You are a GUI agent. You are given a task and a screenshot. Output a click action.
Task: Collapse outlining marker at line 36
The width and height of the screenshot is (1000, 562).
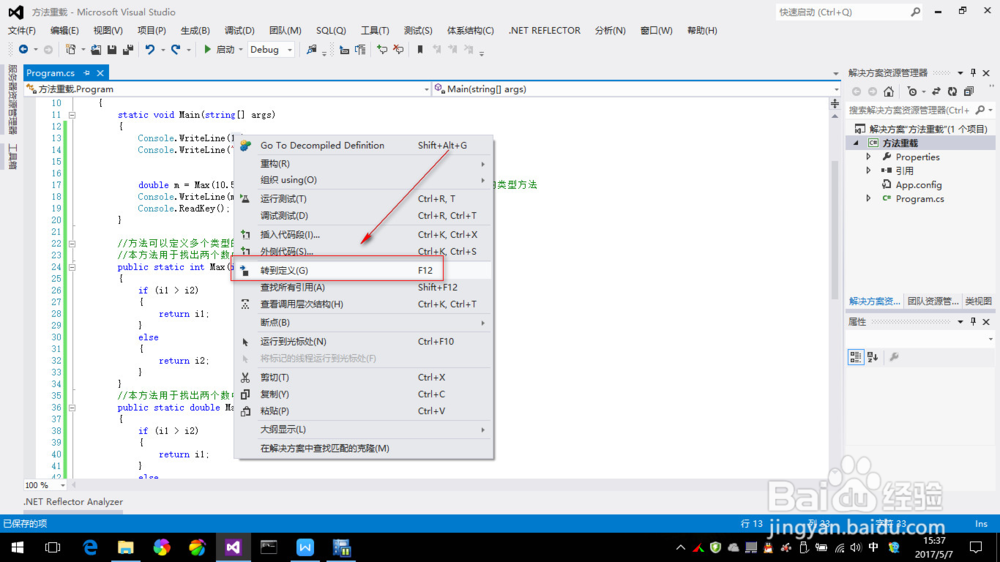72,408
